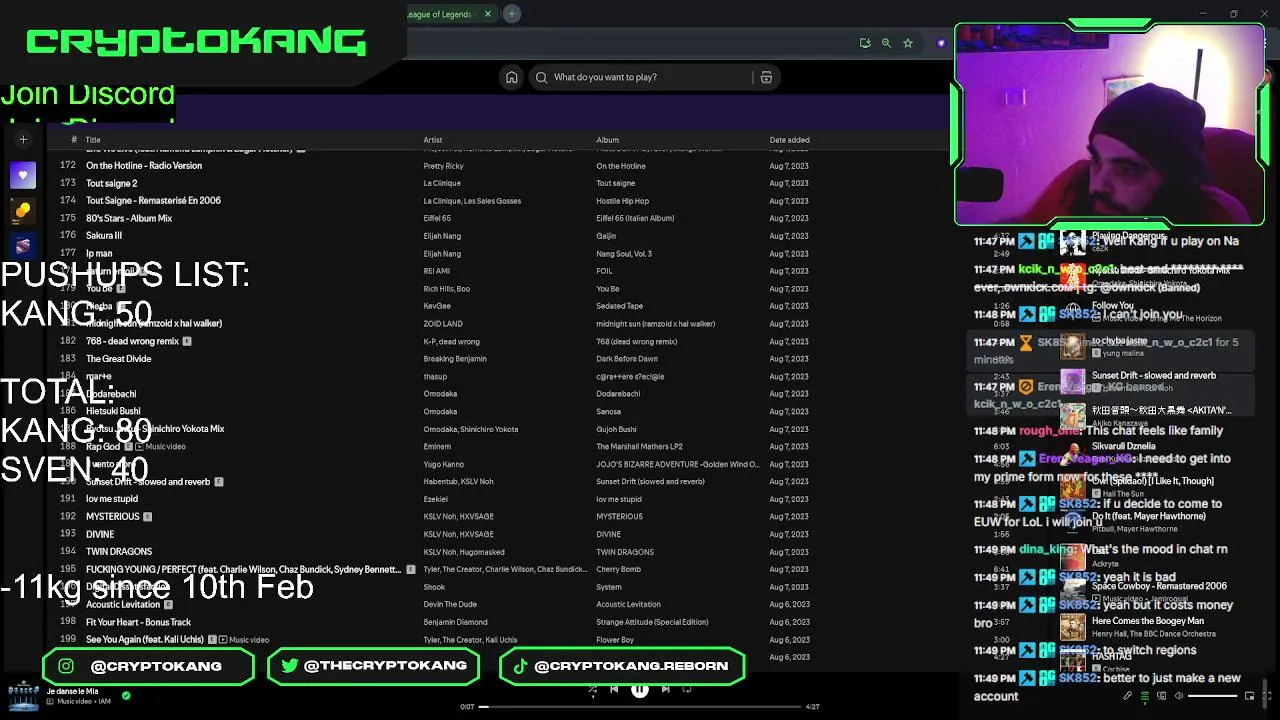Open the purple browser extension icon
Image resolution: width=1280 pixels, height=720 pixels.
coord(941,43)
